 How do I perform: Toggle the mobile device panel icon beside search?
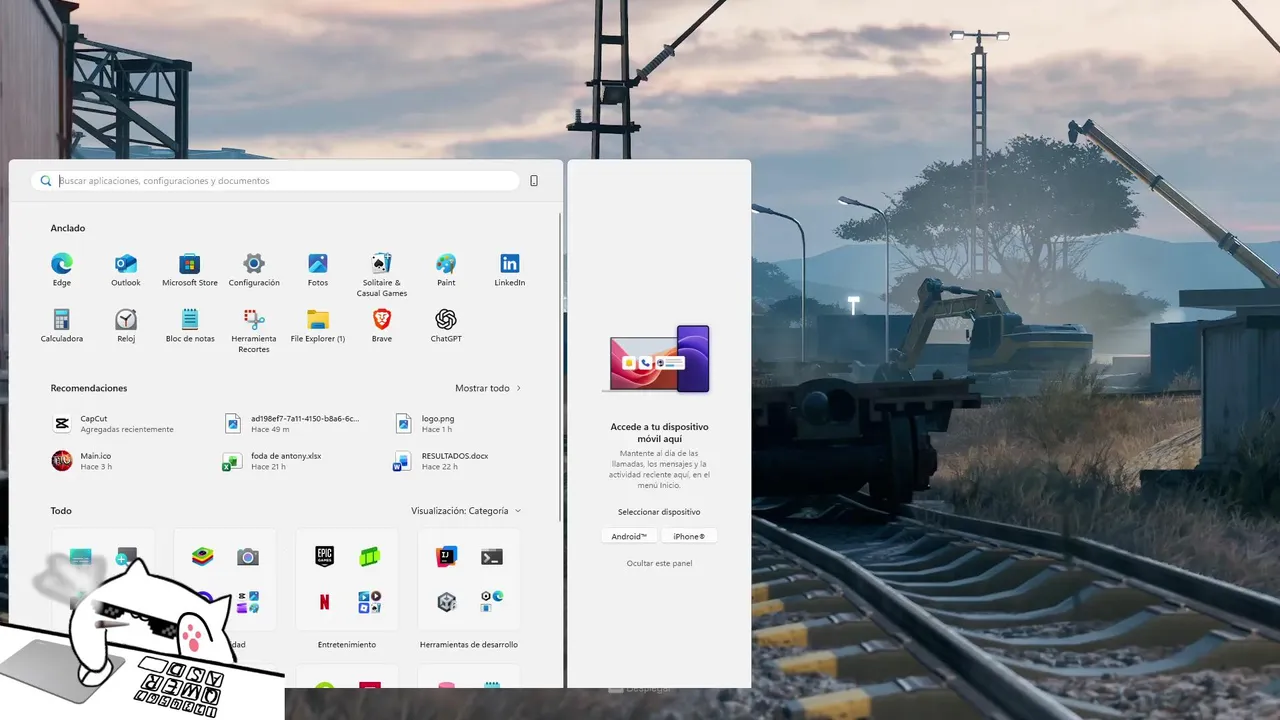pyautogui.click(x=534, y=181)
